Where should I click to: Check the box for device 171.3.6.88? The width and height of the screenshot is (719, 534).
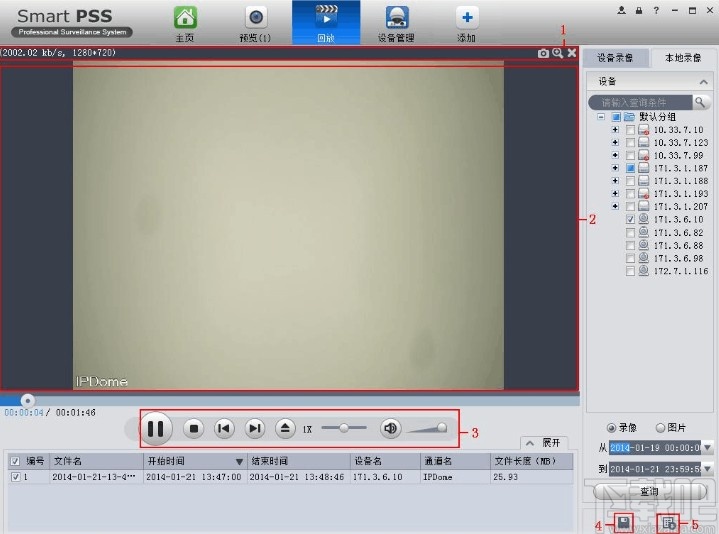pos(631,246)
